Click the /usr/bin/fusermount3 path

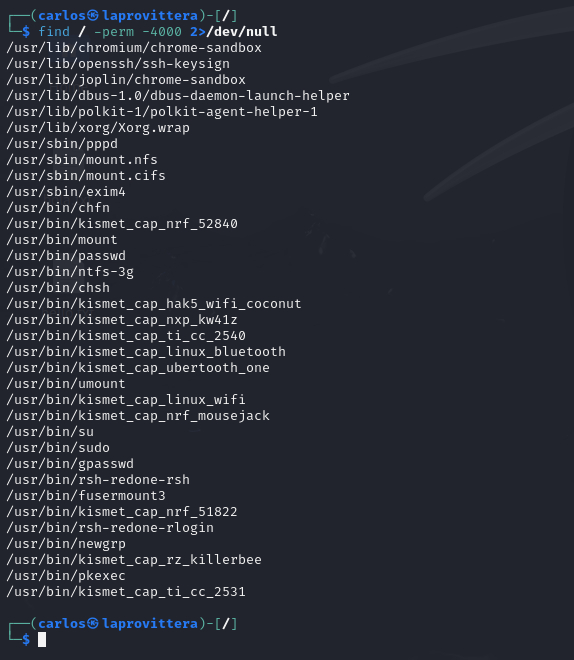point(86,496)
